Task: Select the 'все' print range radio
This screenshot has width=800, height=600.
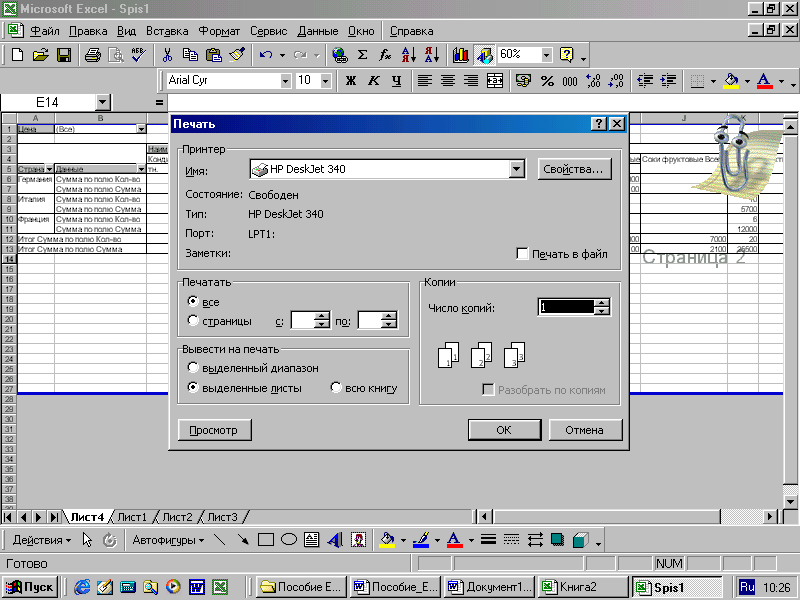Action: click(x=192, y=301)
